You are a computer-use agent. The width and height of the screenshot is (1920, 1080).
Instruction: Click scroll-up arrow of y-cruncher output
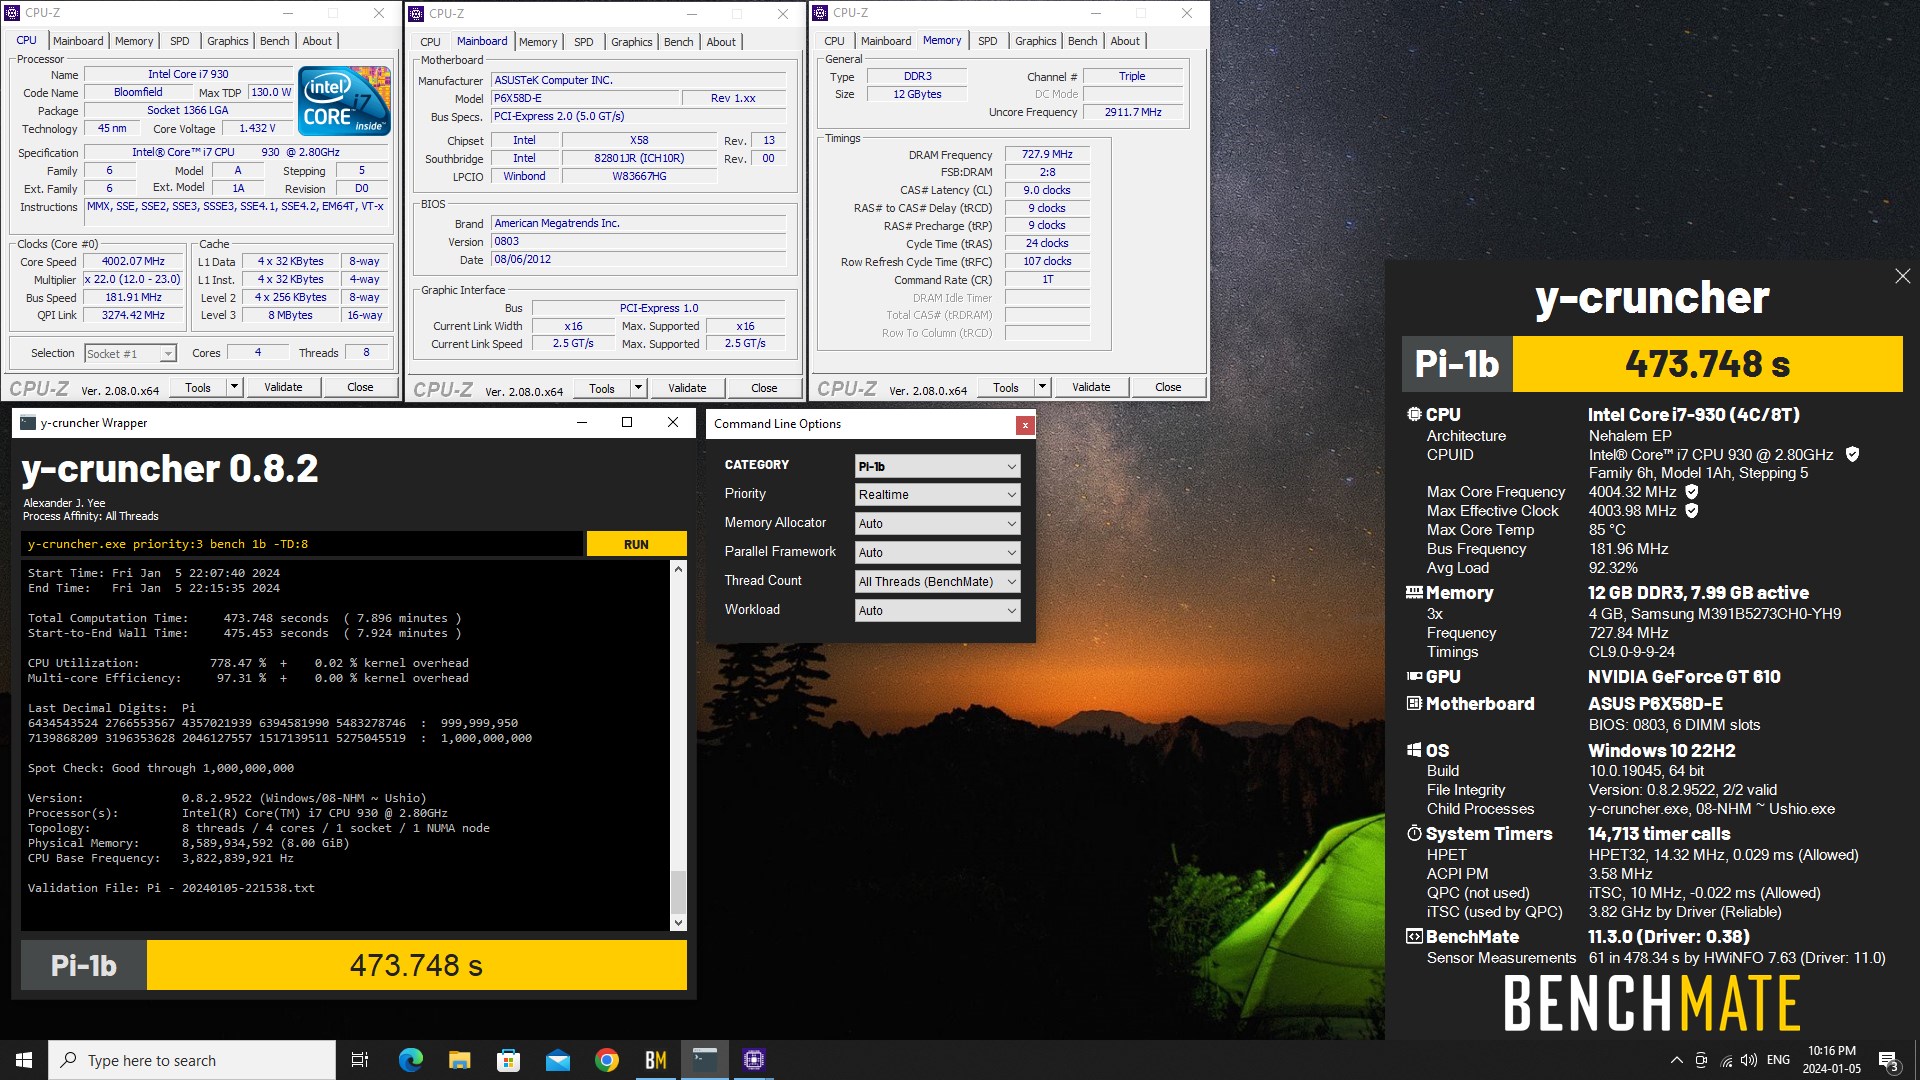(x=678, y=569)
